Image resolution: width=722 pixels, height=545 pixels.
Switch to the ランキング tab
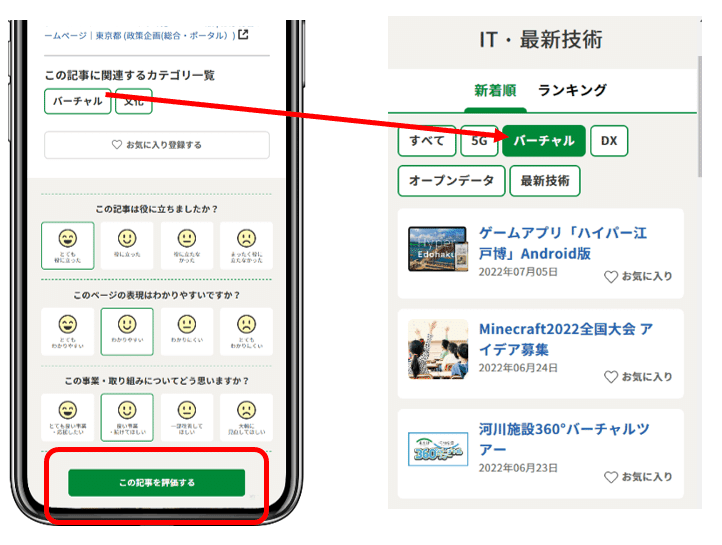pyautogui.click(x=572, y=90)
